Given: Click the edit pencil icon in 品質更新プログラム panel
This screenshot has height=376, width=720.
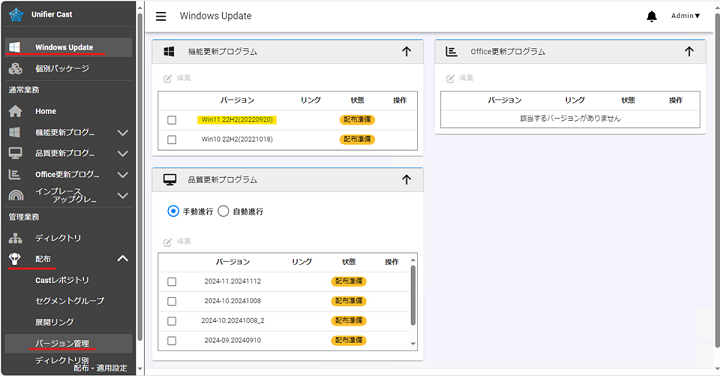Looking at the screenshot, I should click(x=168, y=242).
